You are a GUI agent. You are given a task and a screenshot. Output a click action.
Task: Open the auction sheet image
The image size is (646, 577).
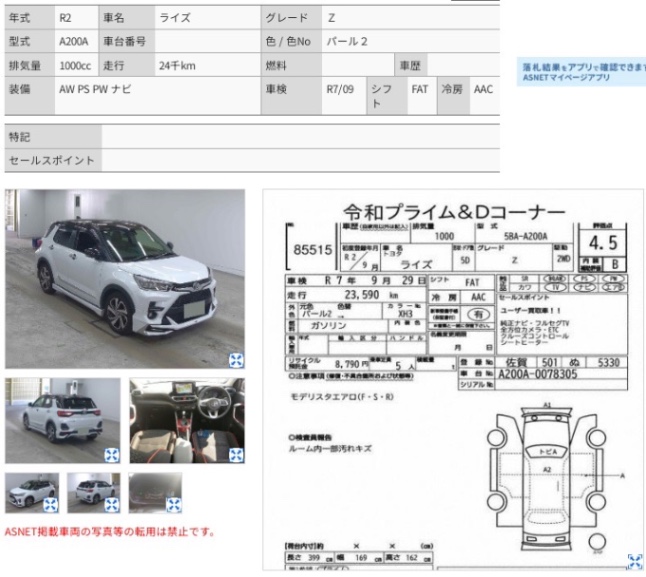[453, 380]
